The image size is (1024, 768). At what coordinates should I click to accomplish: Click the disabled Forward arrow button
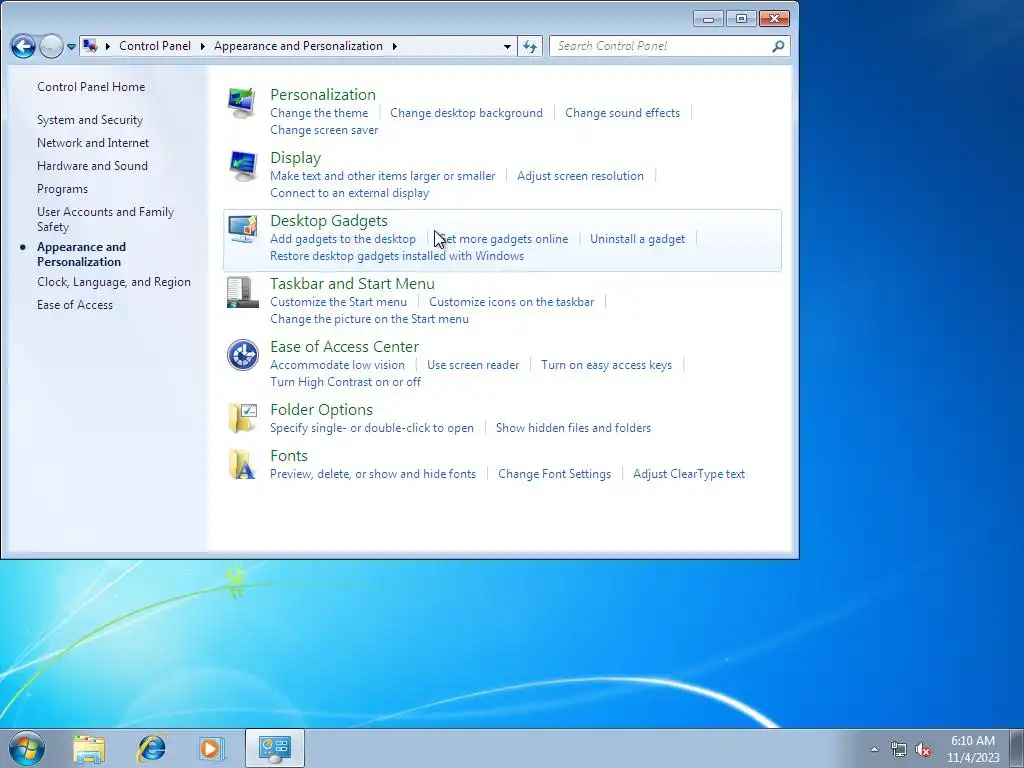51,46
